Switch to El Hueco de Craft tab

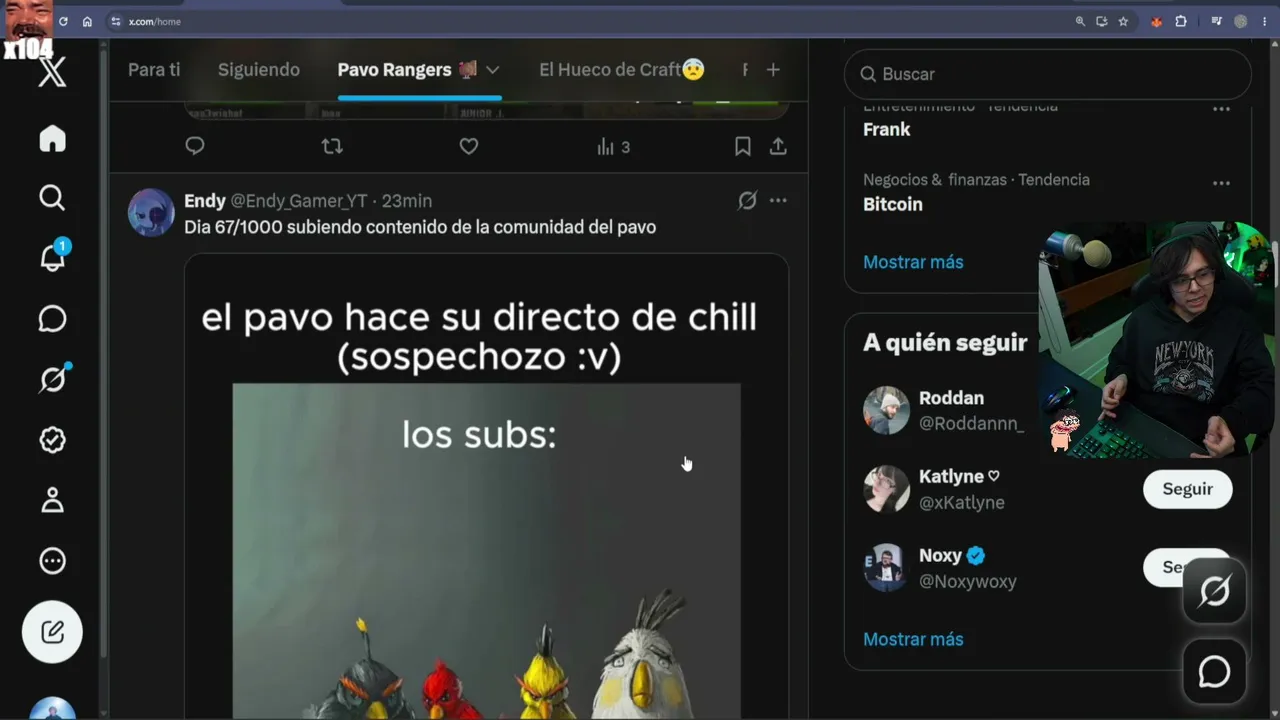click(x=622, y=70)
